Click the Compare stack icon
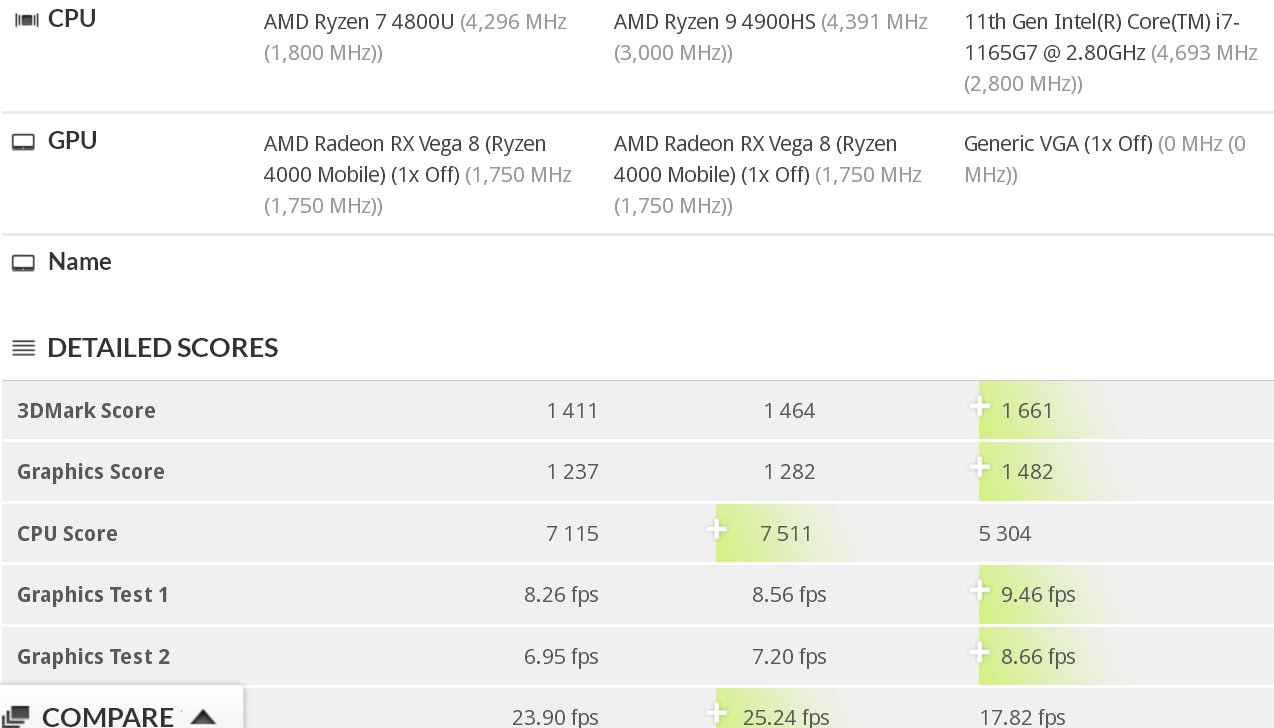Screen dimensions: 1274x728 [15, 716]
